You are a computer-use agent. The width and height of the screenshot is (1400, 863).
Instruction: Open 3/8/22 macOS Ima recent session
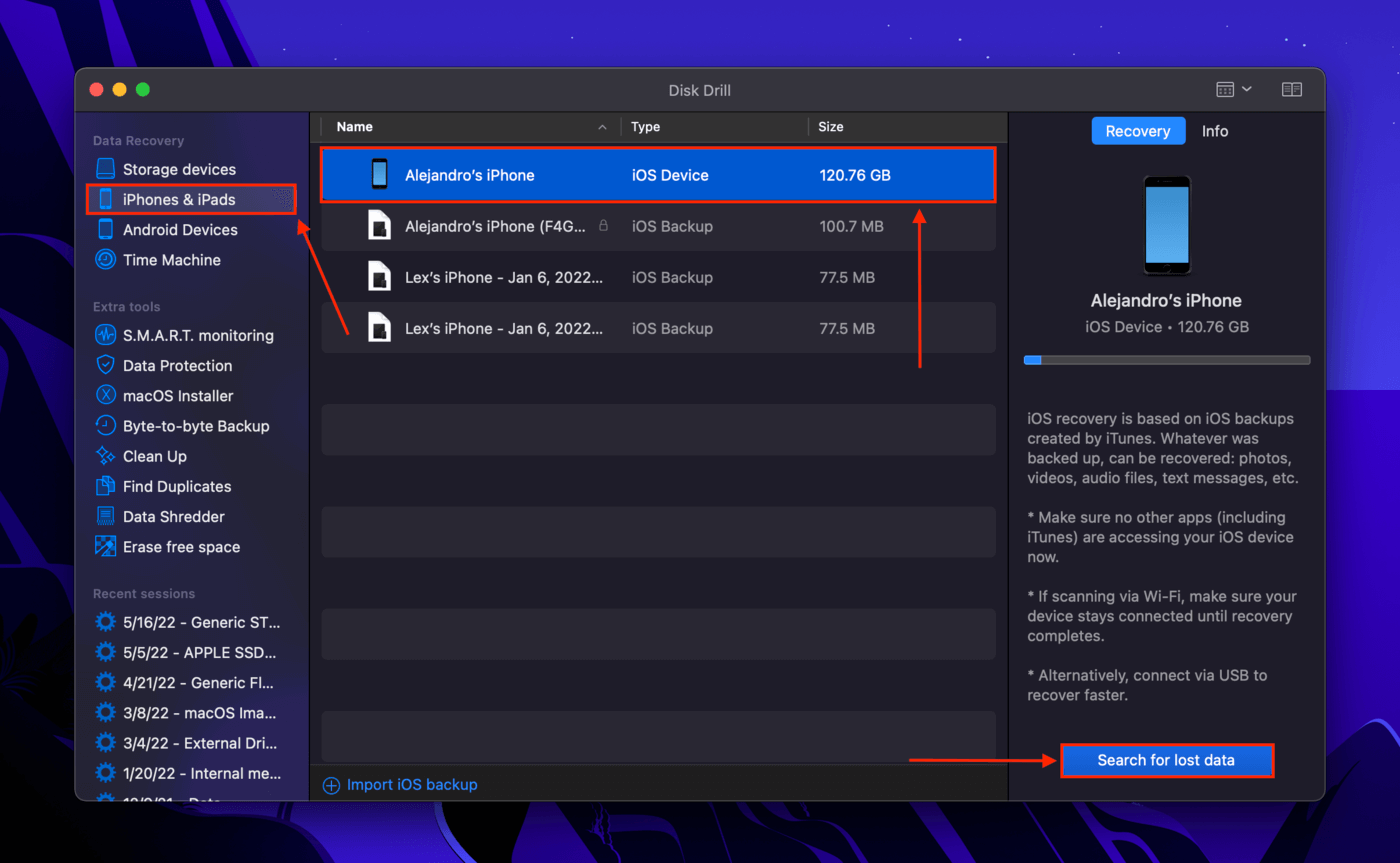[188, 713]
